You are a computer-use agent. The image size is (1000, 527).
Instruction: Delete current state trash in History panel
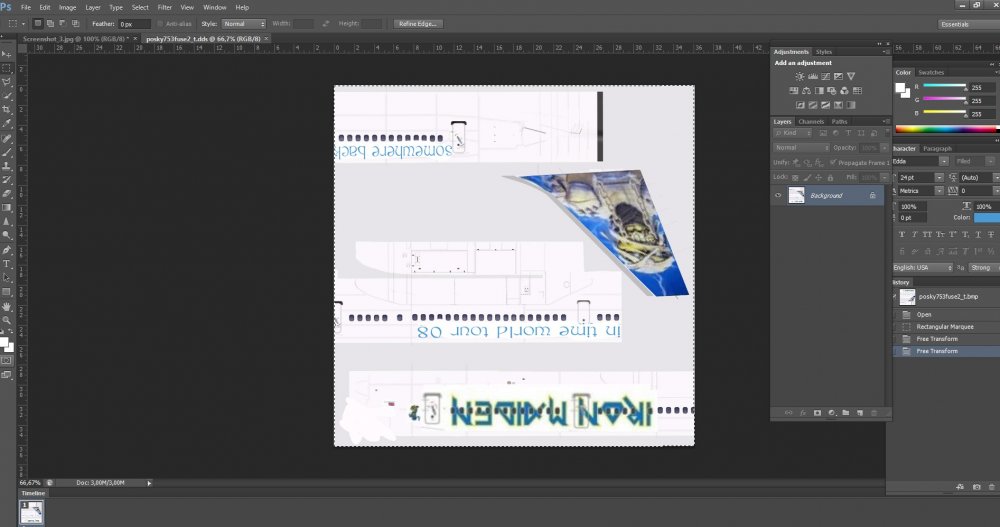(x=991, y=487)
